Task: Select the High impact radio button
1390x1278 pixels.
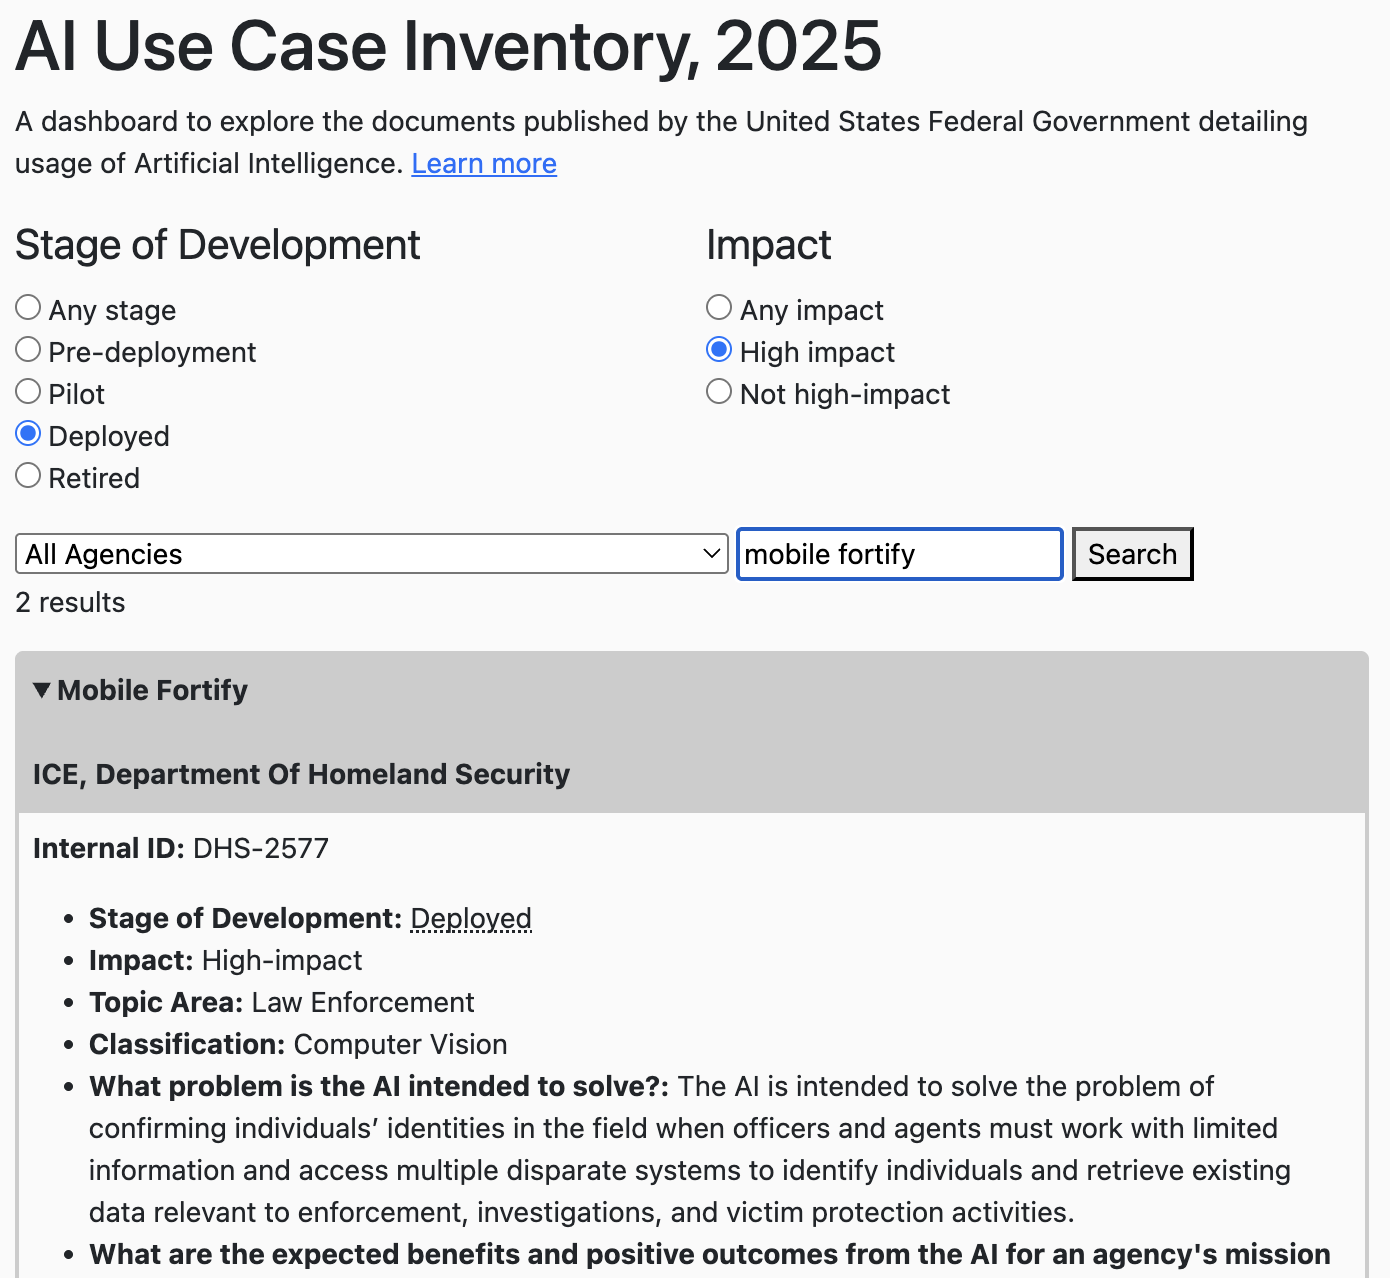Action: (719, 349)
